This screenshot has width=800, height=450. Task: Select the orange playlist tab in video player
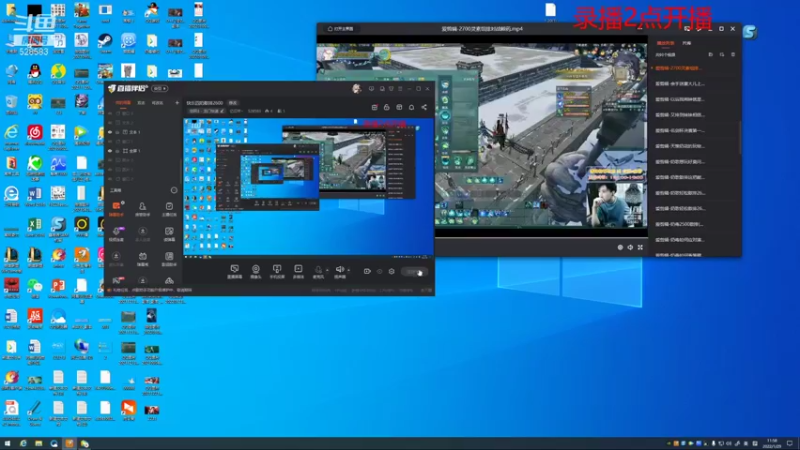(x=665, y=43)
